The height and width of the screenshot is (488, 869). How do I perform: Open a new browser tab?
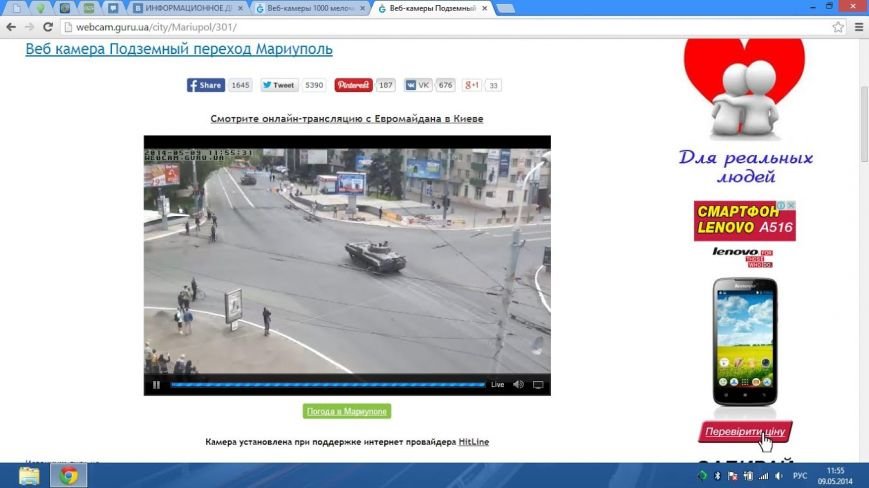(505, 8)
